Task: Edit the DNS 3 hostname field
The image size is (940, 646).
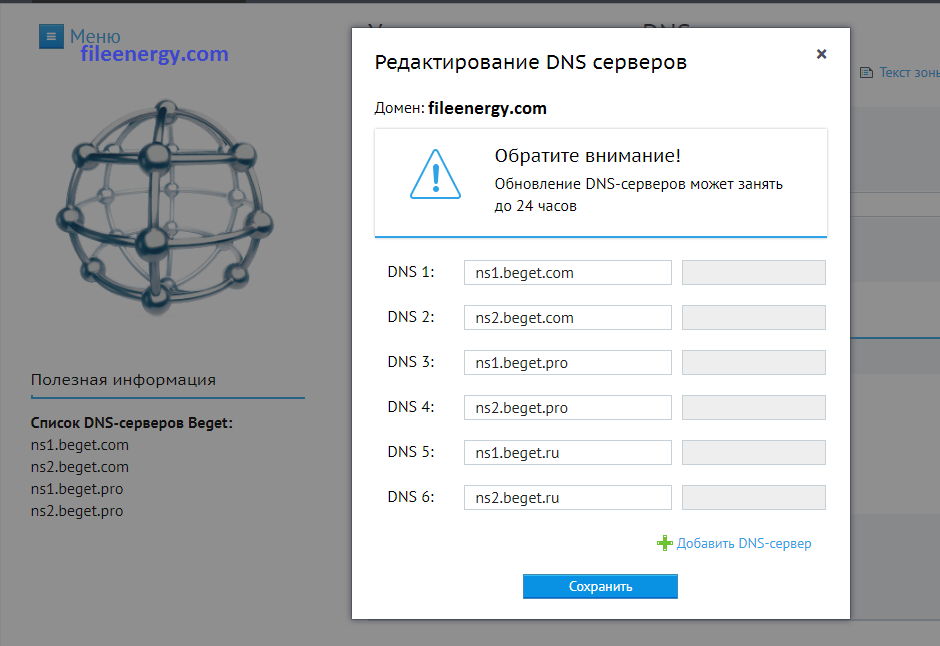Action: 568,363
